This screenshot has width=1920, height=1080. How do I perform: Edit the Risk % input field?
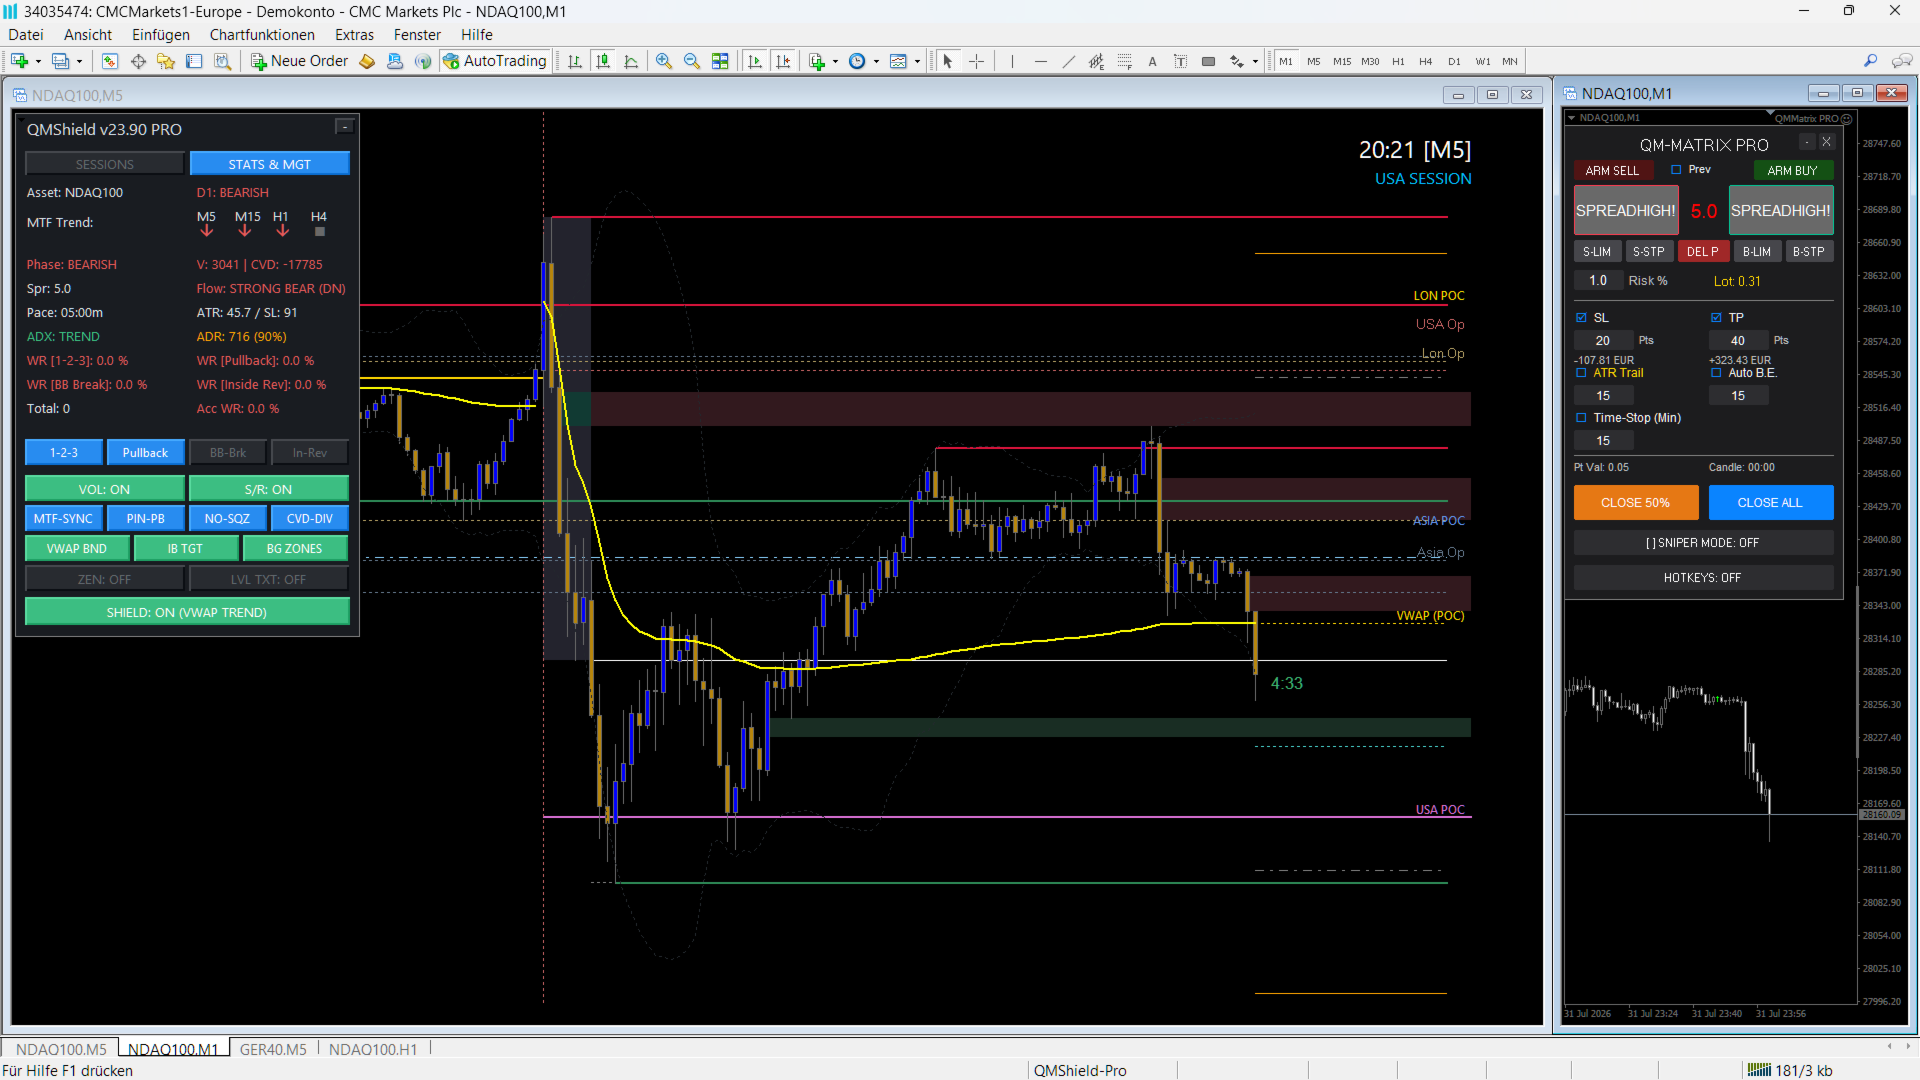coord(1598,281)
